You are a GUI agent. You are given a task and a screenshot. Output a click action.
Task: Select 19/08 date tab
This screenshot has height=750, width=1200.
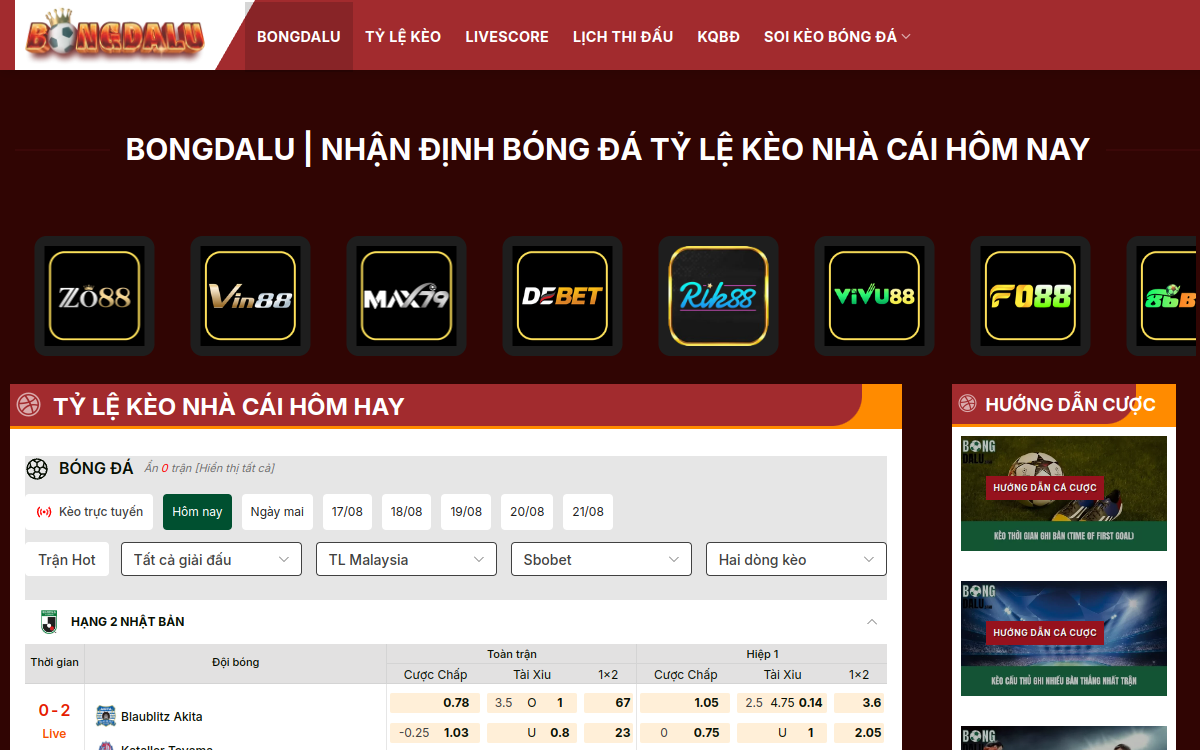tap(466, 512)
